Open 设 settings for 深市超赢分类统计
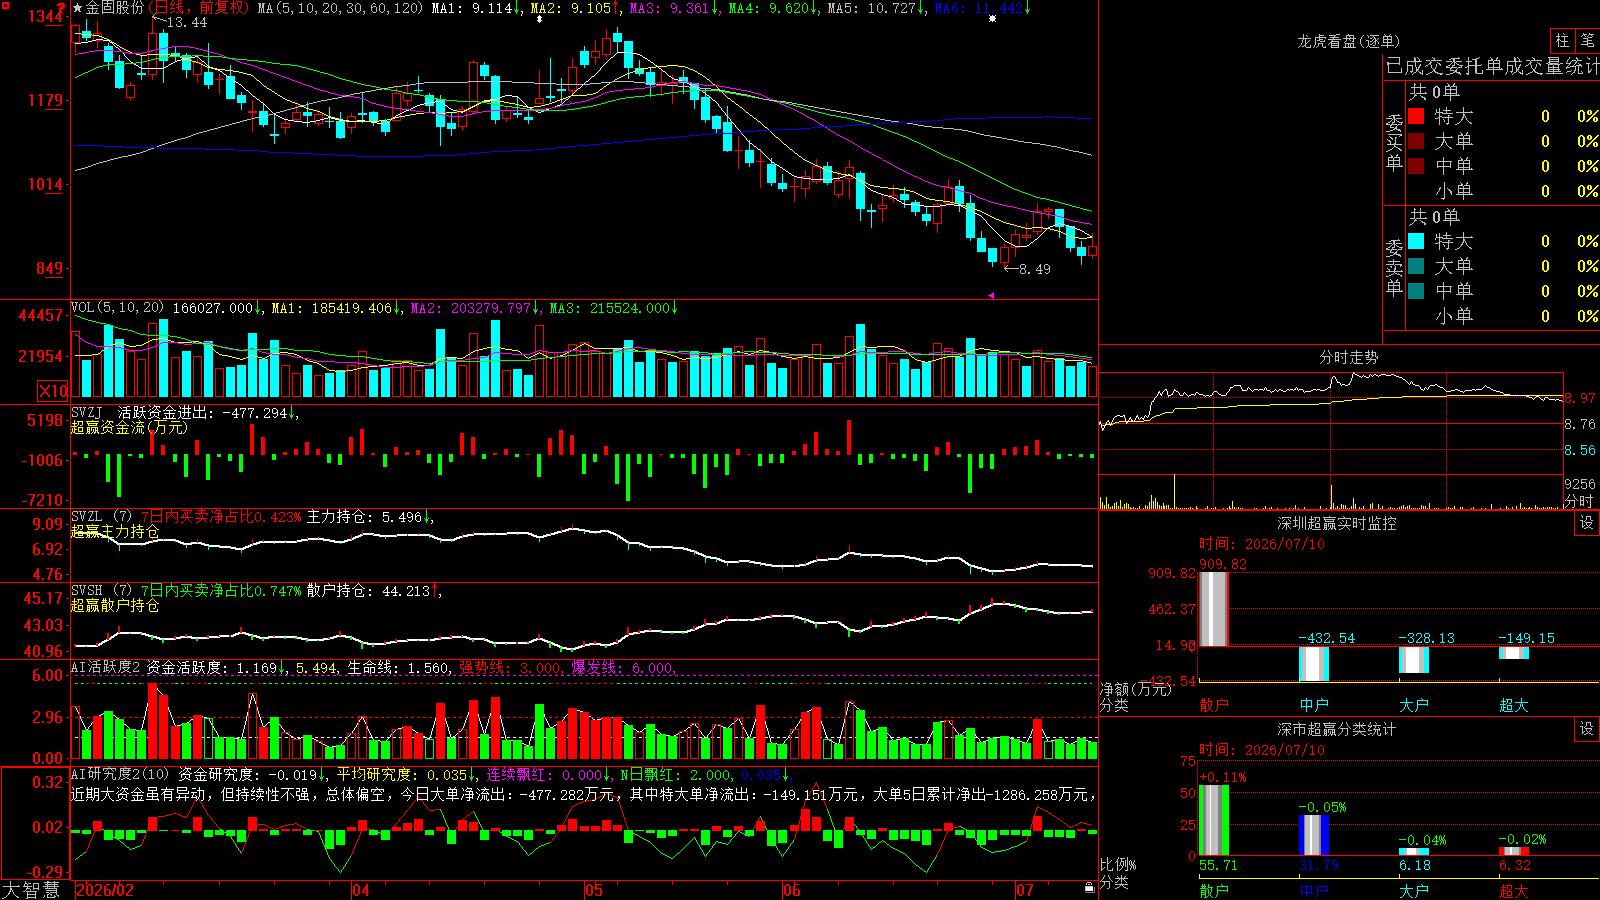This screenshot has height=900, width=1600. tap(1587, 729)
